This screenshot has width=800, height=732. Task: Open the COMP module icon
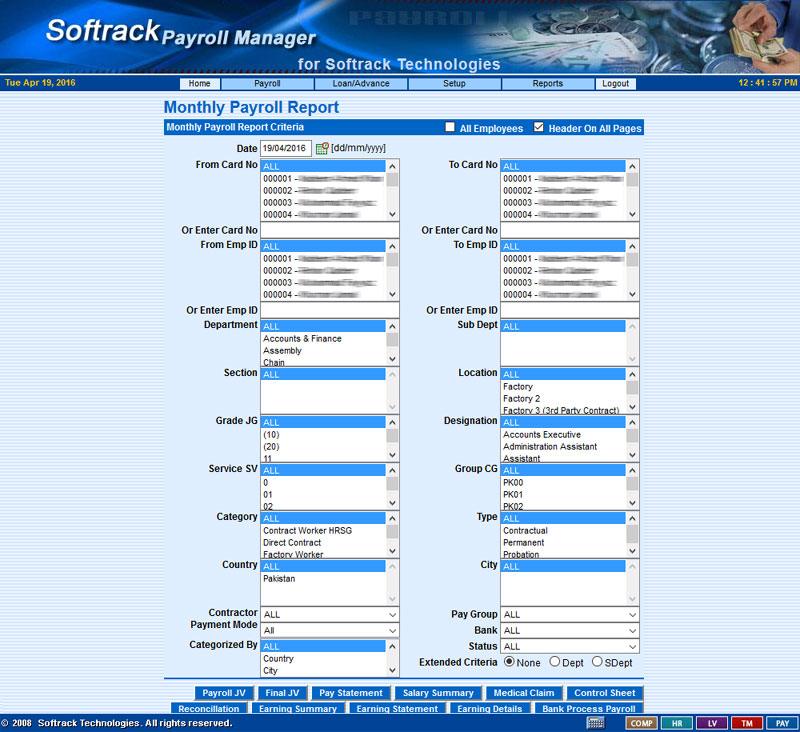641,723
